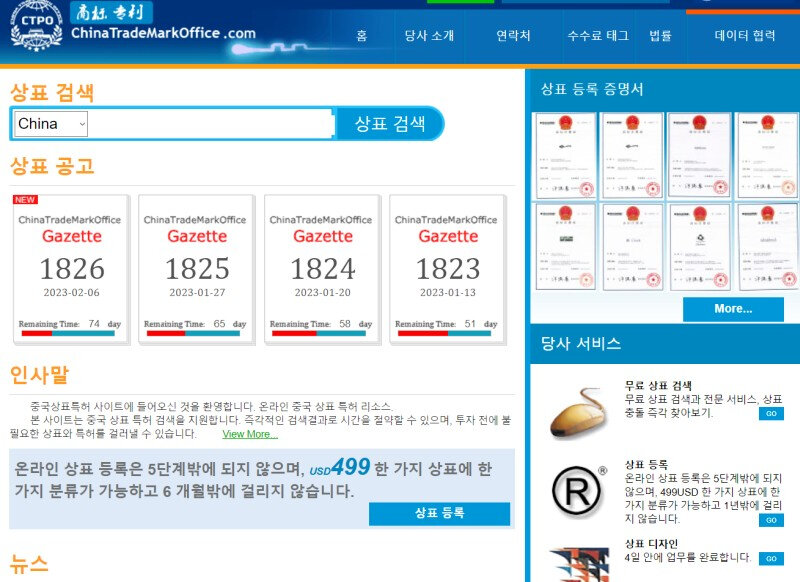Click GO button for 상표 디자인
The image size is (800, 582).
click(x=771, y=558)
